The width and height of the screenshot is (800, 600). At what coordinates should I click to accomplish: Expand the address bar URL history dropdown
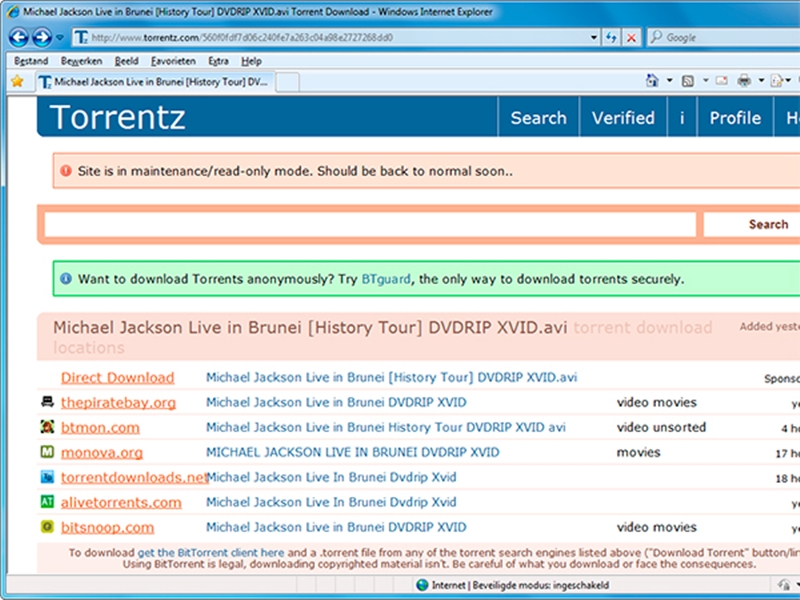593,37
